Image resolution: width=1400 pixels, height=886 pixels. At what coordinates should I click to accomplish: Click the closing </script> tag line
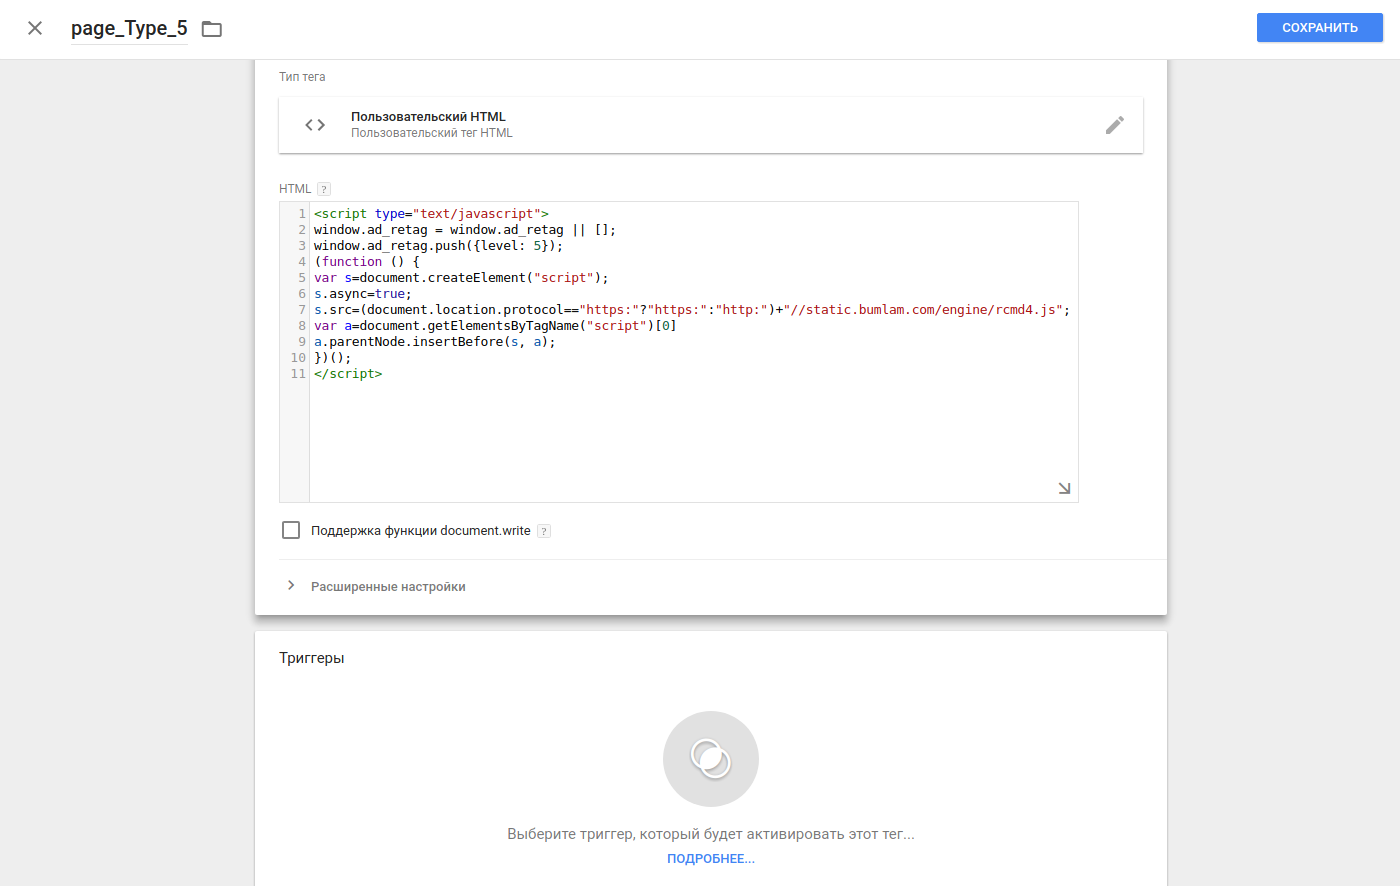coord(348,374)
